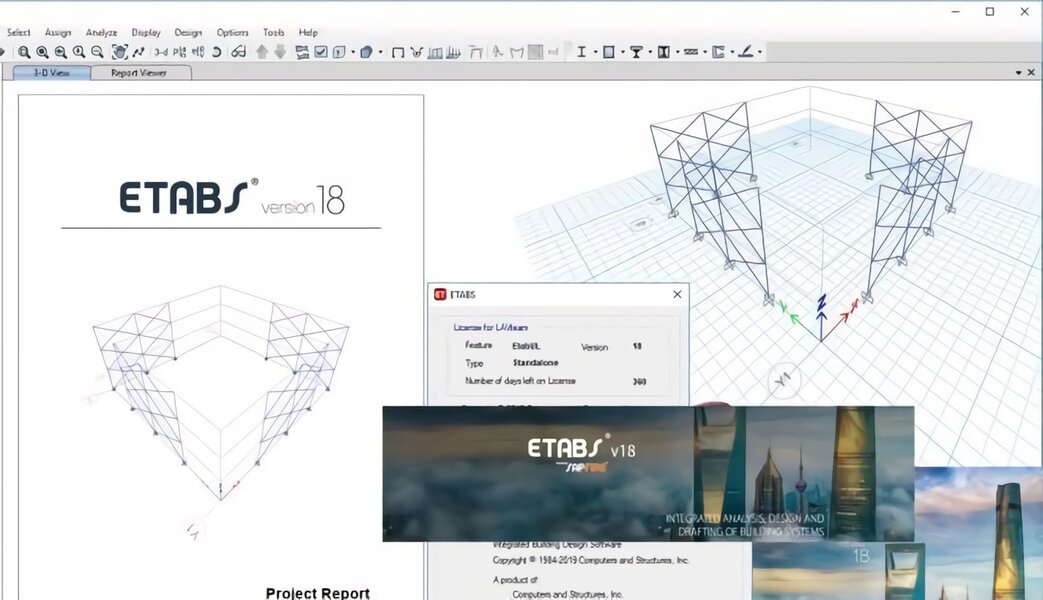Viewport: 1043px width, 600px height.
Task: Open Steel Joist Design icon
Action: pos(691,52)
